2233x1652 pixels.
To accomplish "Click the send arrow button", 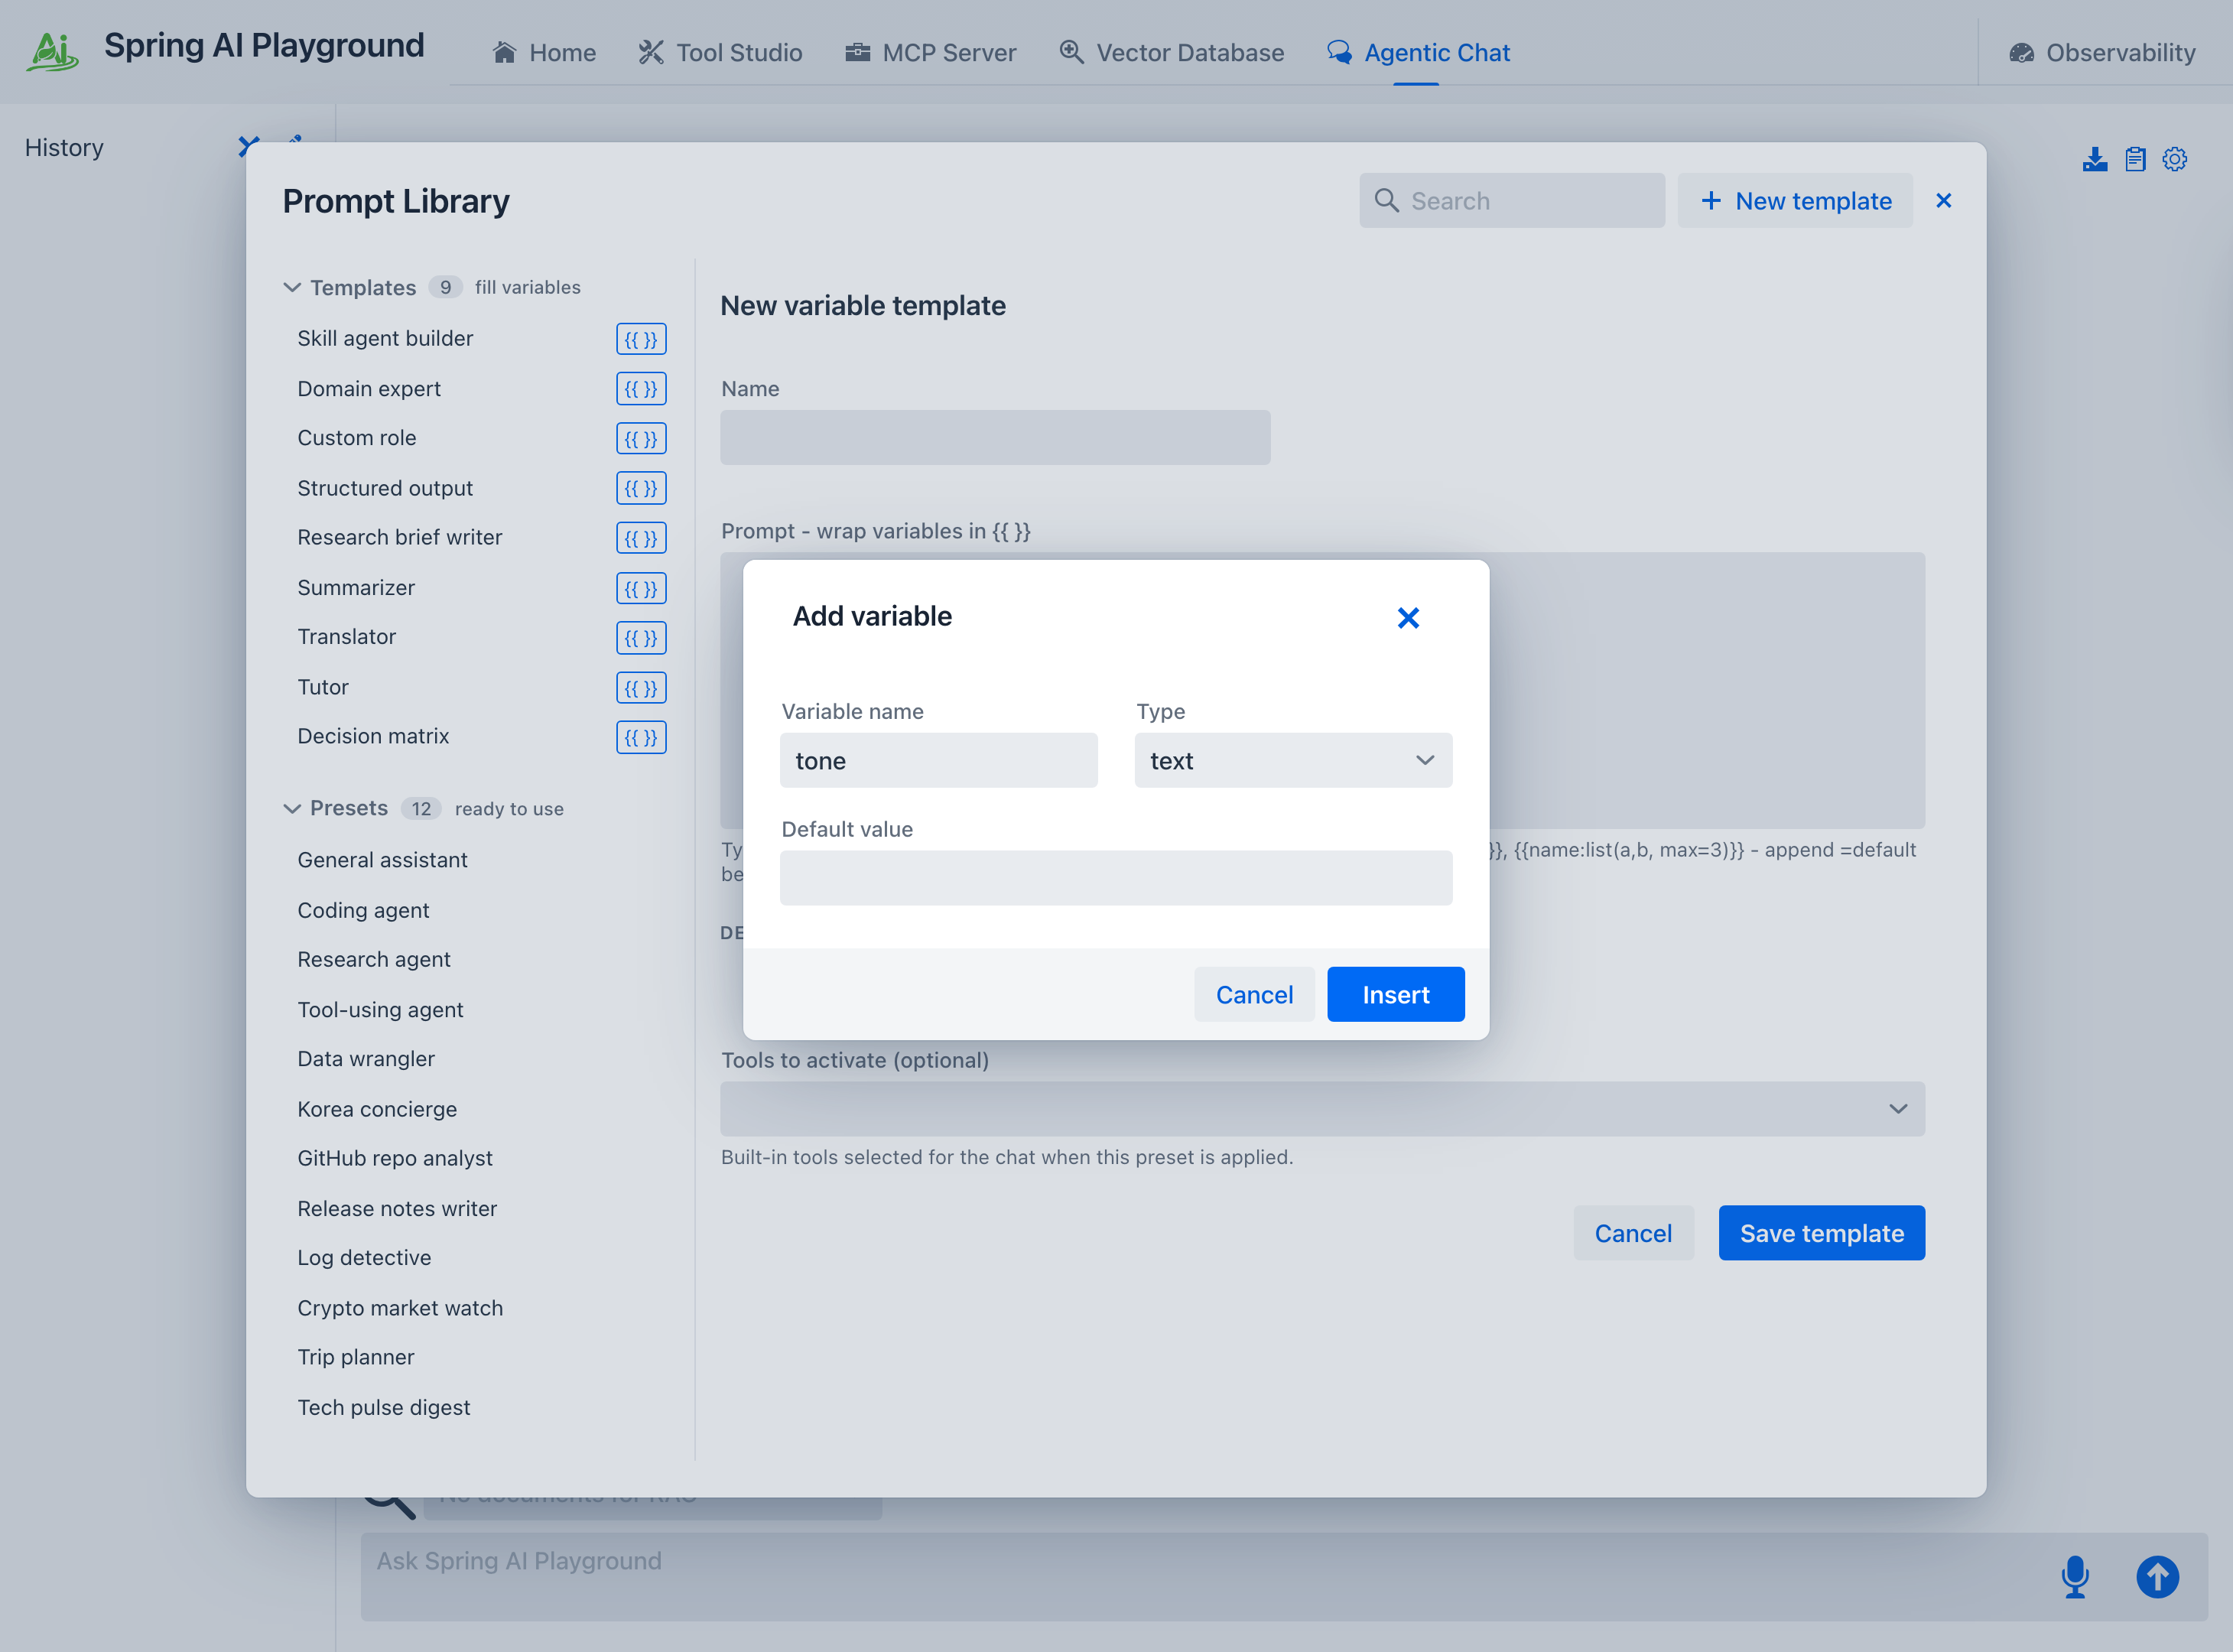I will (x=2157, y=1577).
